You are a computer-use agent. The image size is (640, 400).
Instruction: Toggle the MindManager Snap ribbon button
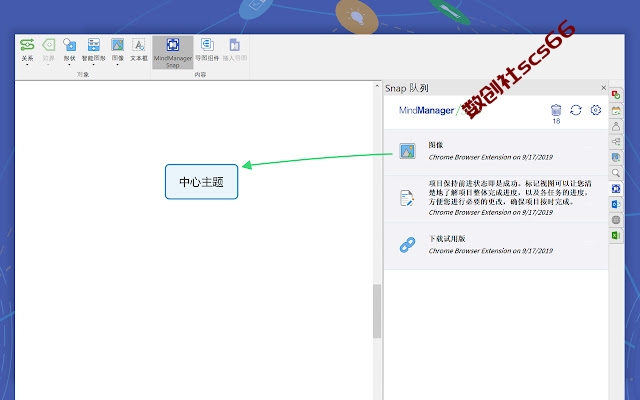173,52
